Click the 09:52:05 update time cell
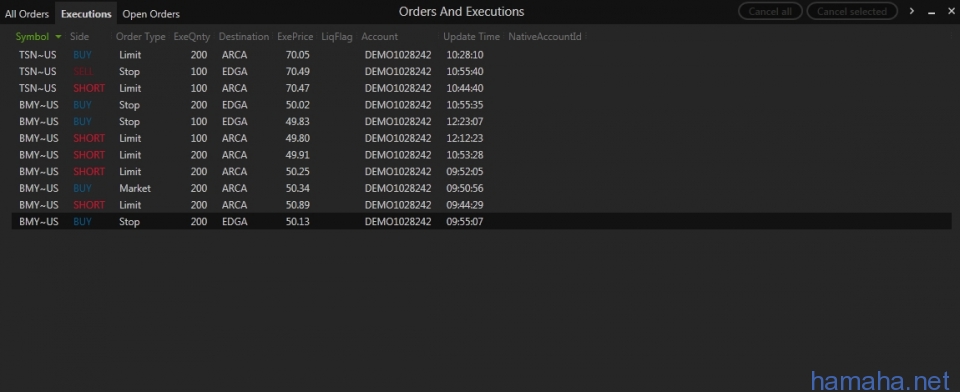This screenshot has height=392, width=960. point(465,172)
